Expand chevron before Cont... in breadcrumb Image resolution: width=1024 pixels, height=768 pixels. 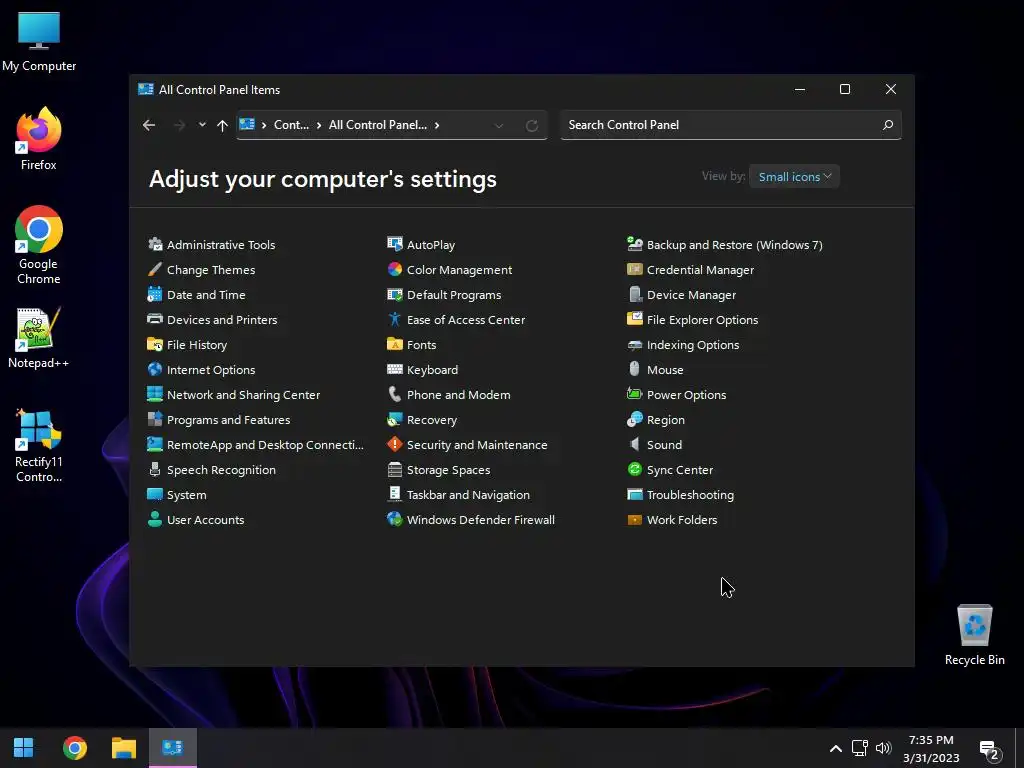pos(264,125)
